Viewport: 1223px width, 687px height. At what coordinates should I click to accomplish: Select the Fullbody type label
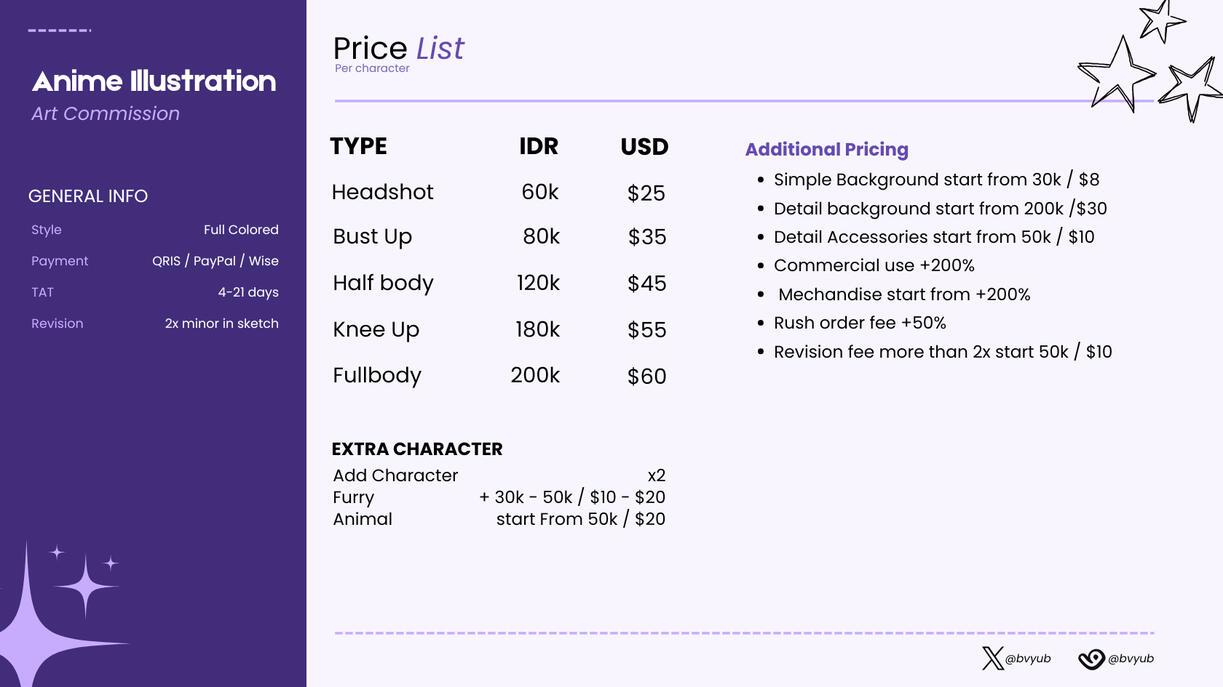click(x=377, y=376)
